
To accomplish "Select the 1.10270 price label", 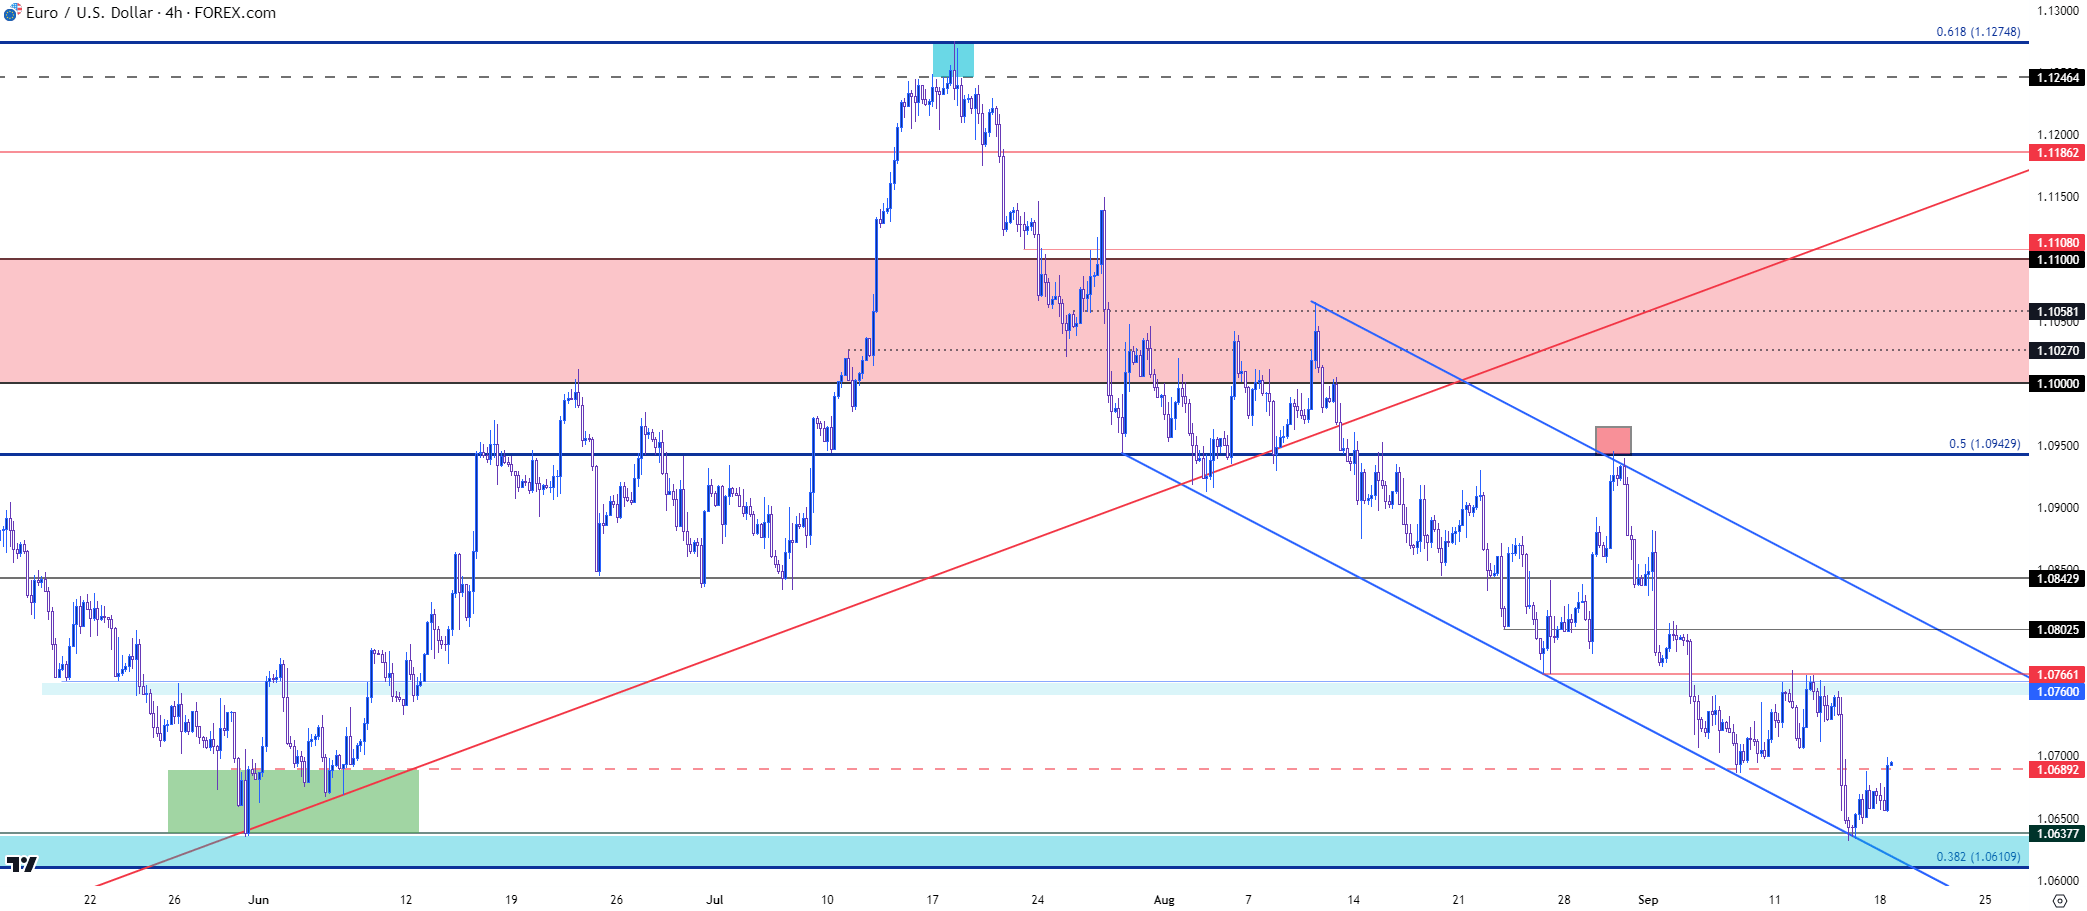I will click(x=2057, y=350).
